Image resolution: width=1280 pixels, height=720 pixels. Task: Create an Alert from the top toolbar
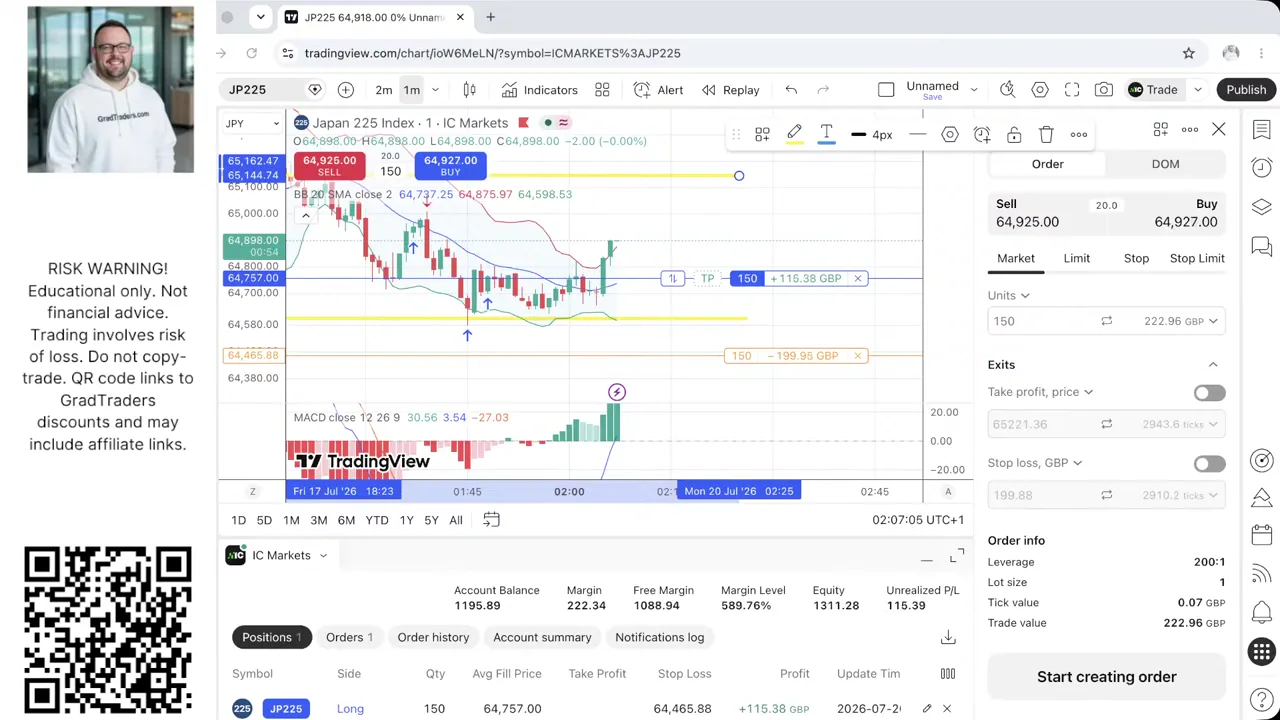coord(658,90)
